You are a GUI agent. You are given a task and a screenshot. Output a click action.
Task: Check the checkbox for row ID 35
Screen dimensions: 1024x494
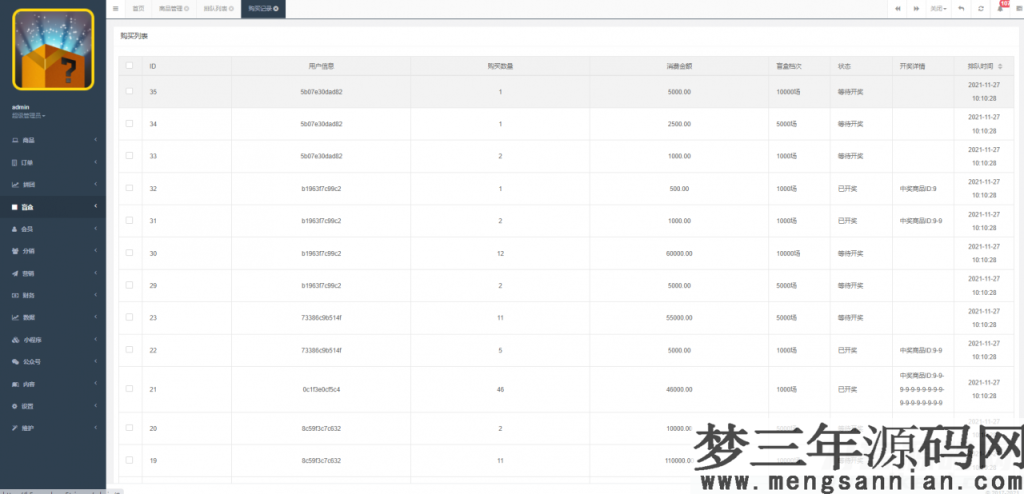pyautogui.click(x=129, y=91)
